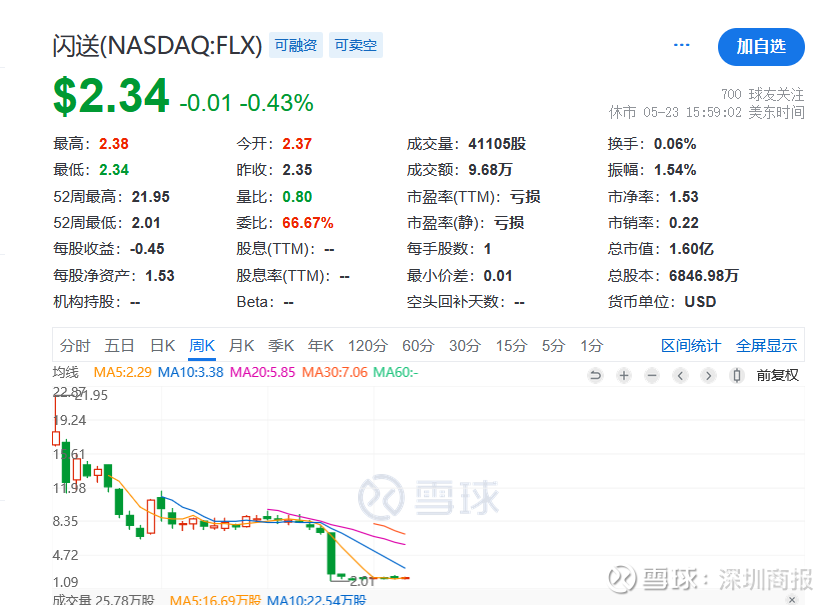Viewport: 838px width, 605px height.
Task: Click the stock title 闪送(NASDAQ:FLX)
Action: pyautogui.click(x=157, y=45)
